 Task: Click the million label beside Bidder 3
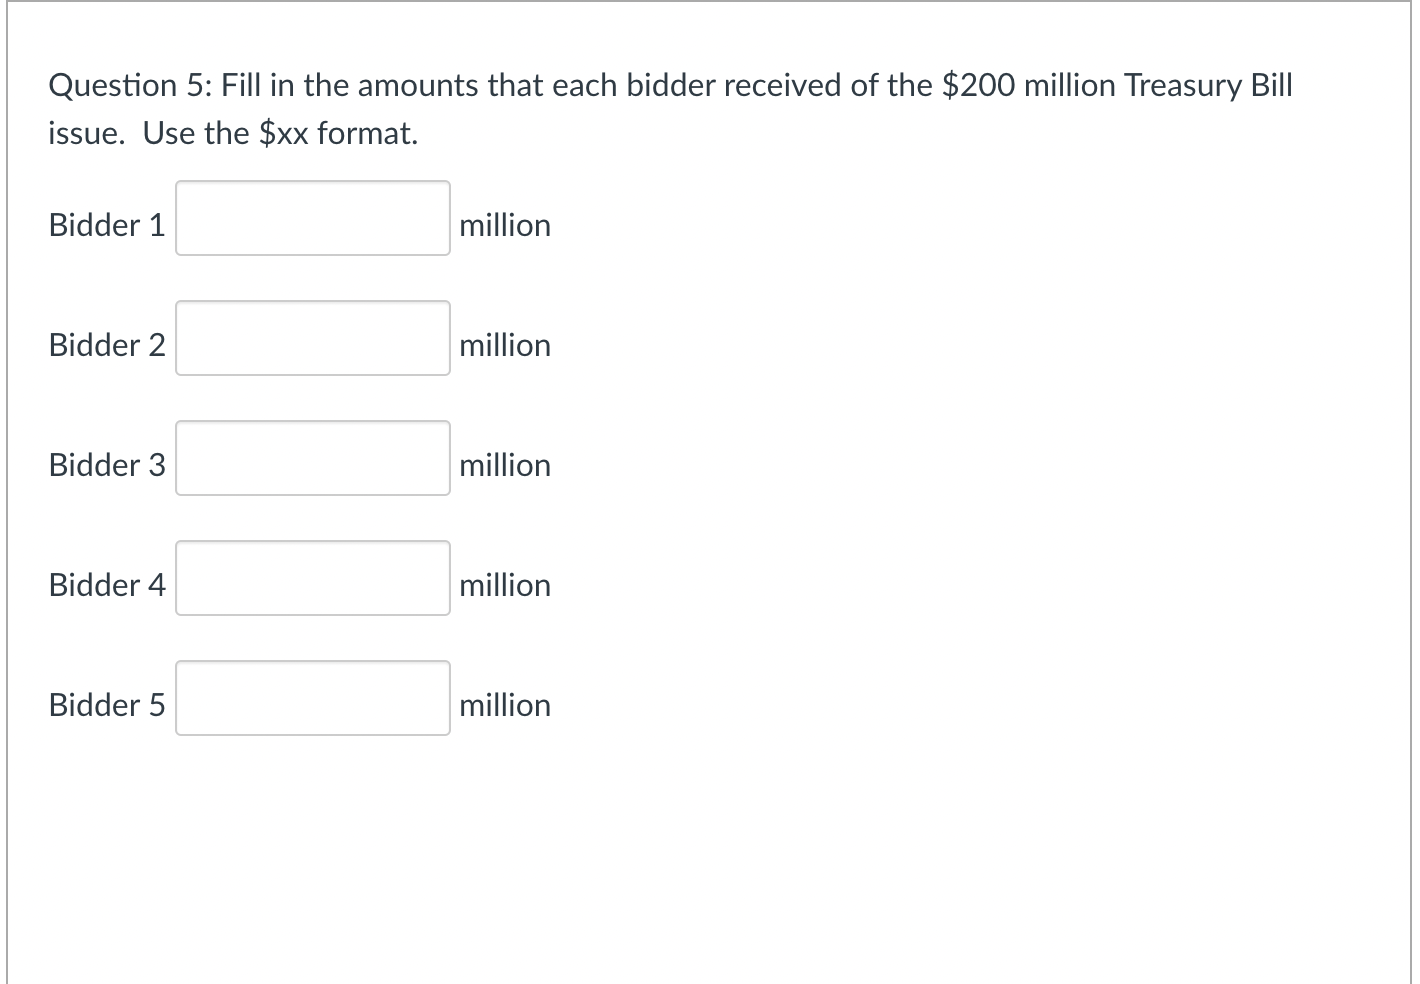504,465
